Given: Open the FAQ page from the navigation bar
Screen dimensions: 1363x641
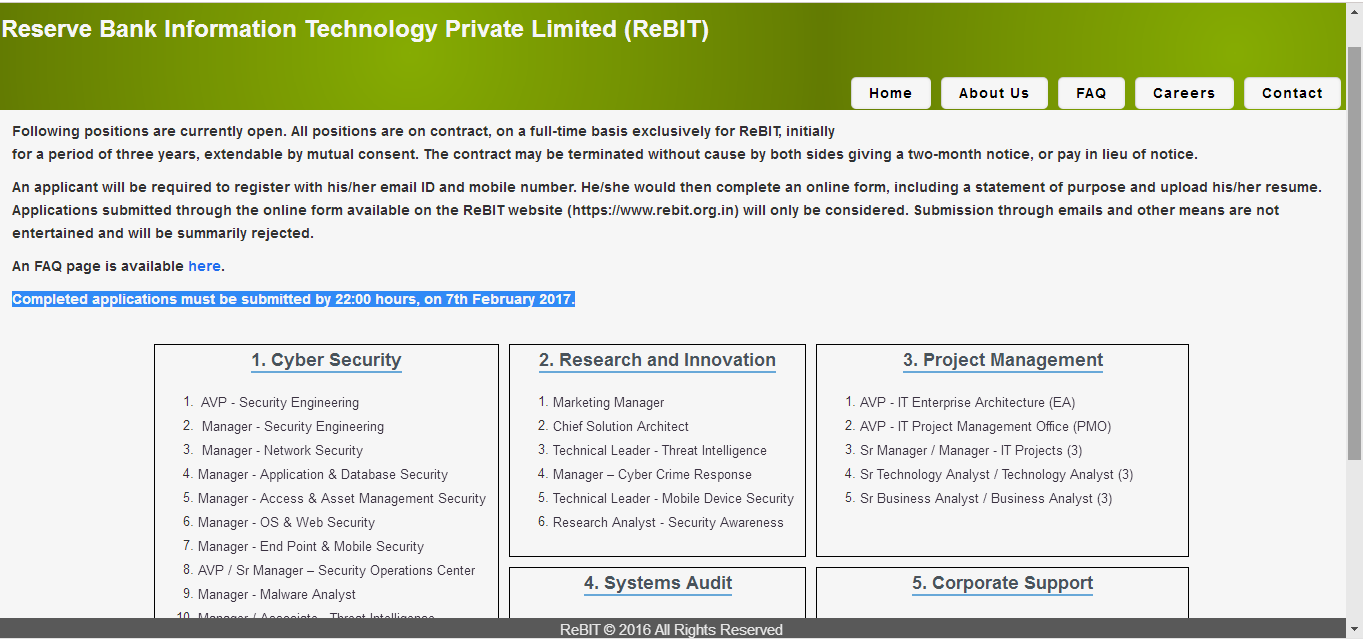Looking at the screenshot, I should pyautogui.click(x=1091, y=92).
